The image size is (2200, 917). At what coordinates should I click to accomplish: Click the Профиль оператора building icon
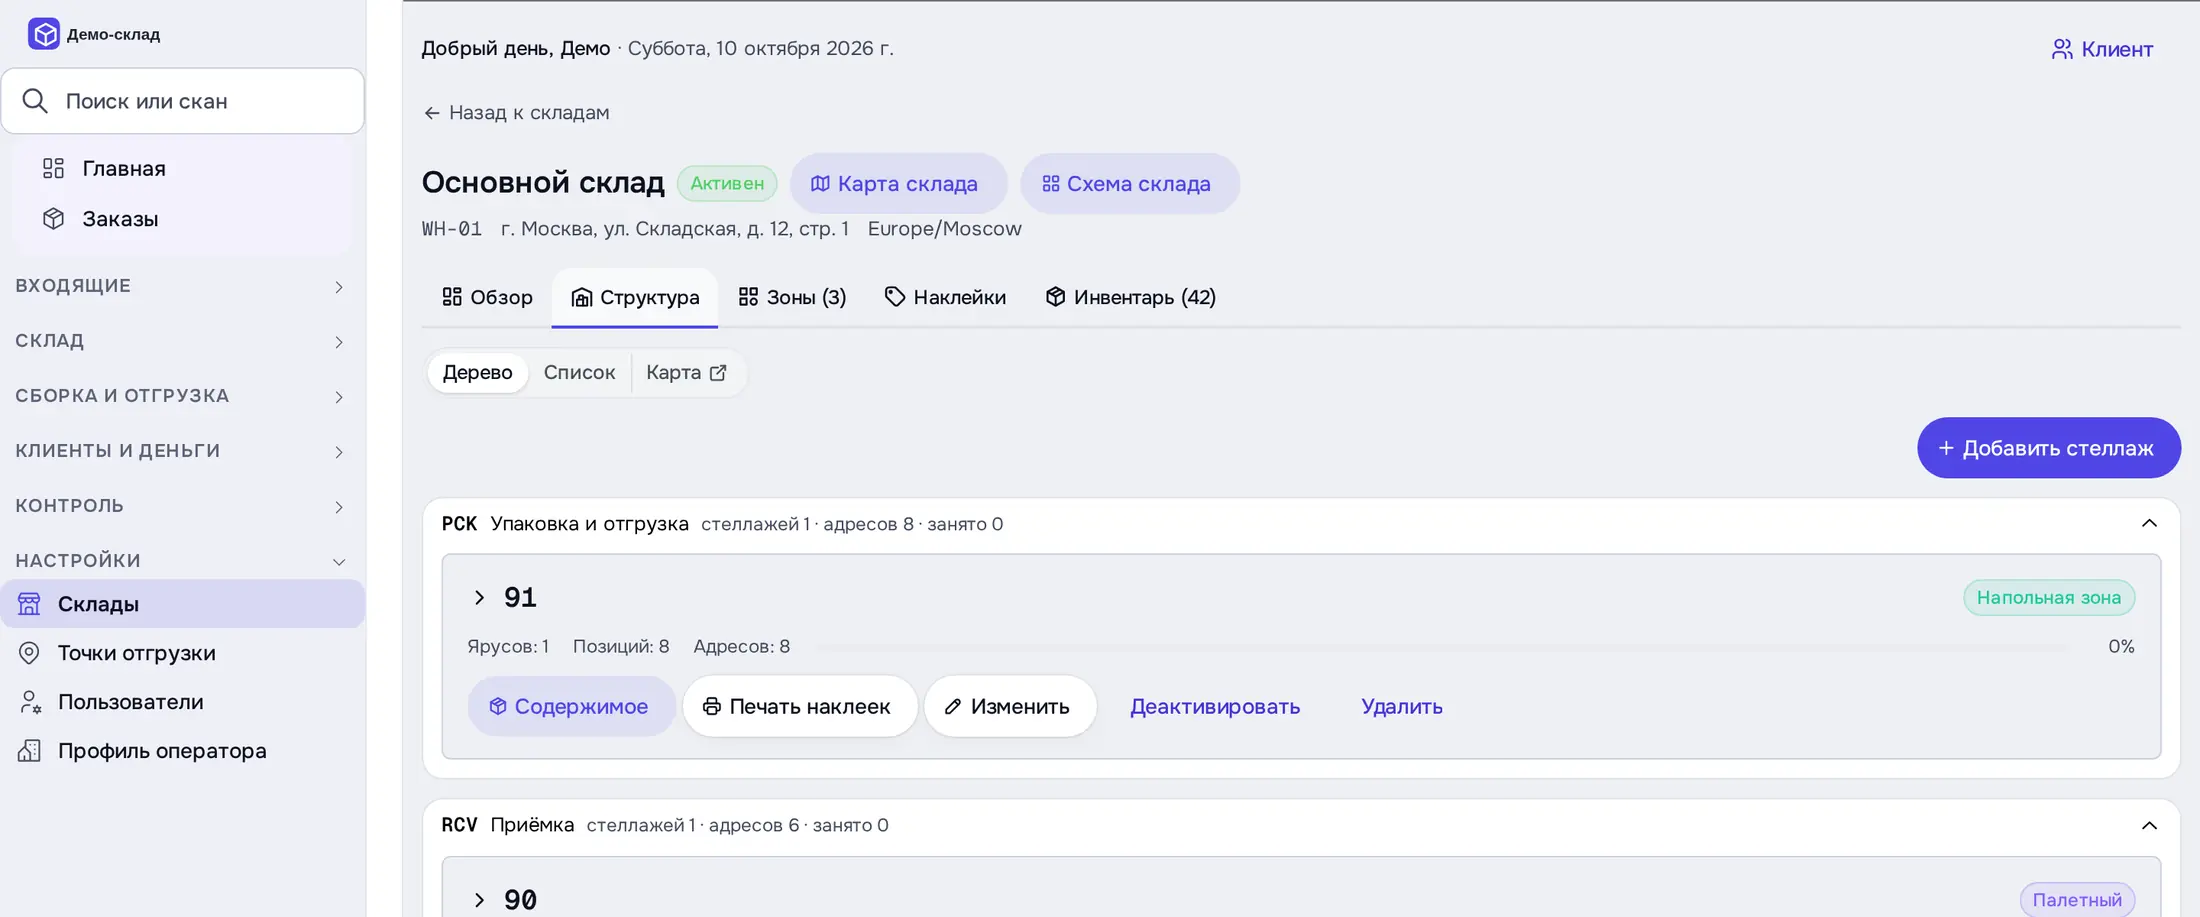pyautogui.click(x=30, y=751)
